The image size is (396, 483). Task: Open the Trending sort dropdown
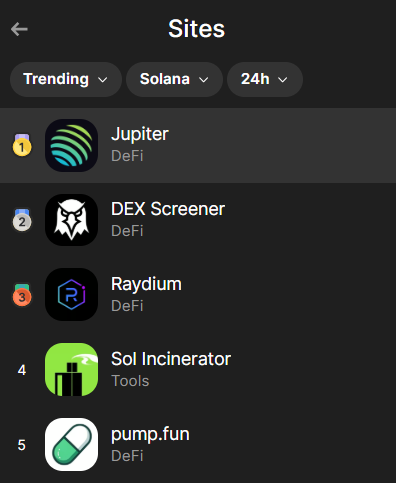coord(66,79)
